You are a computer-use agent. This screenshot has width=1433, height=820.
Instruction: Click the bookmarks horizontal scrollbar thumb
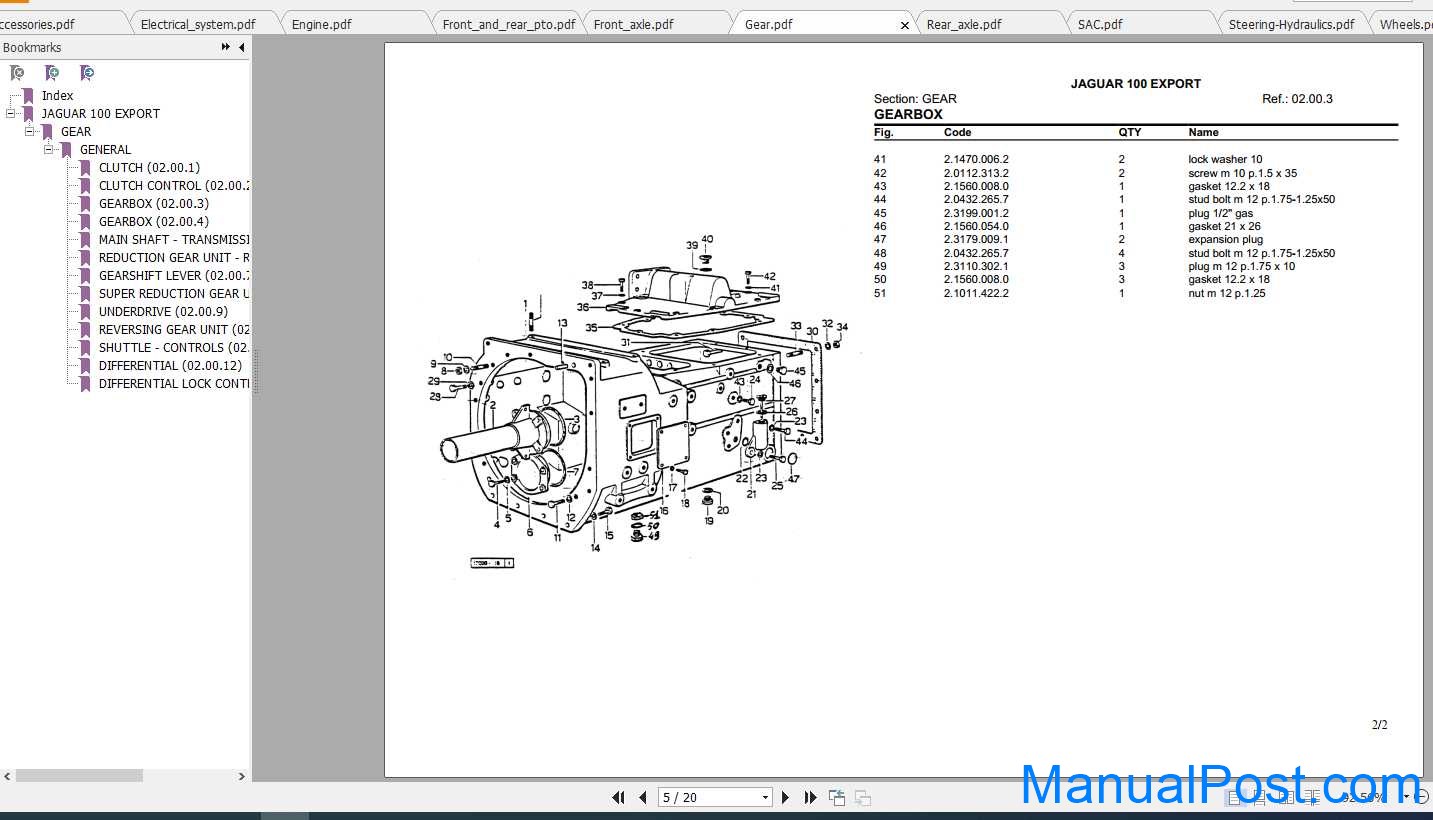[79, 775]
